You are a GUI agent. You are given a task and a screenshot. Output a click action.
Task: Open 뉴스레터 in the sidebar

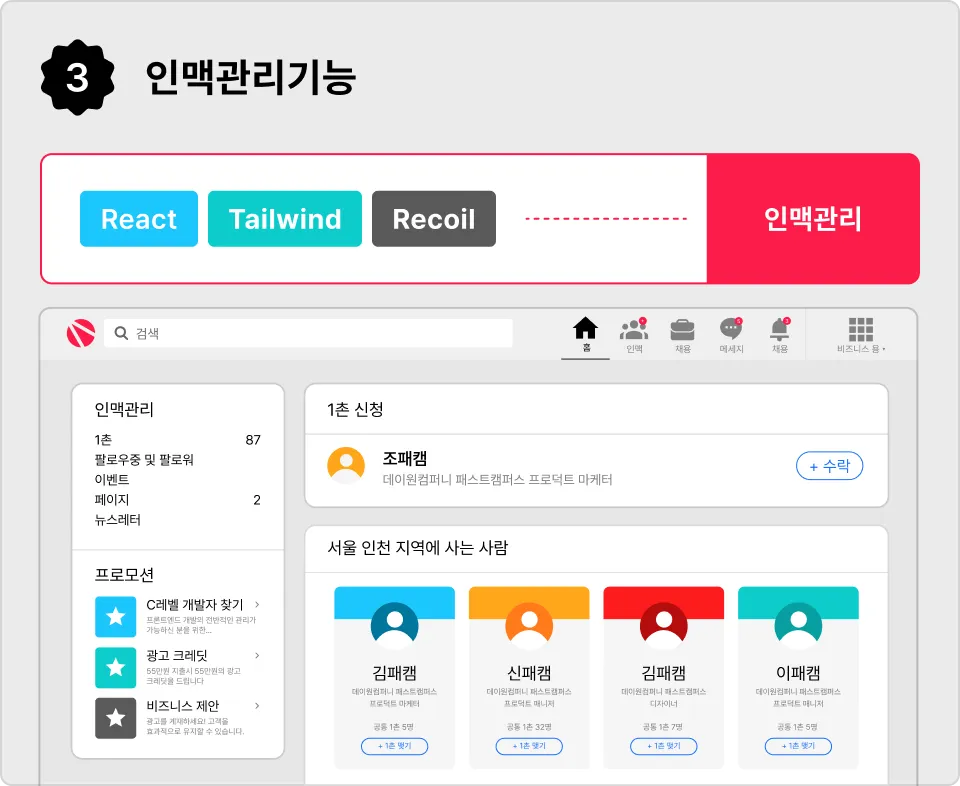118,520
